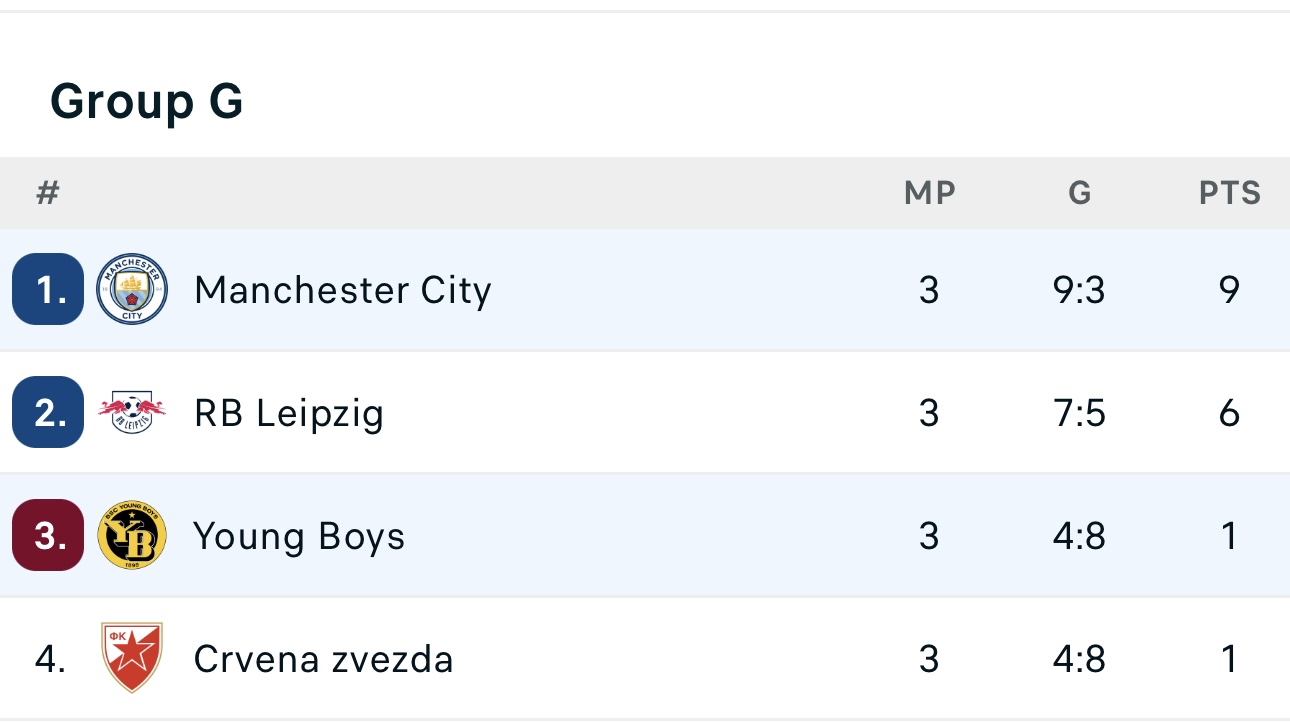Open the Crvena zvezda team name link
Screen dimensions: 1290x722
[324, 659]
